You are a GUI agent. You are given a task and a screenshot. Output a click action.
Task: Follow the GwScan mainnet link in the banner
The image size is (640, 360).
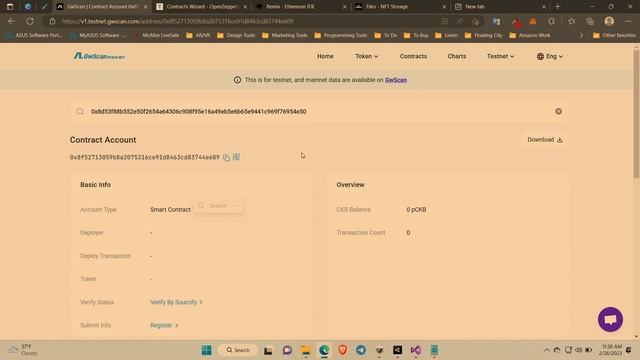click(x=396, y=80)
